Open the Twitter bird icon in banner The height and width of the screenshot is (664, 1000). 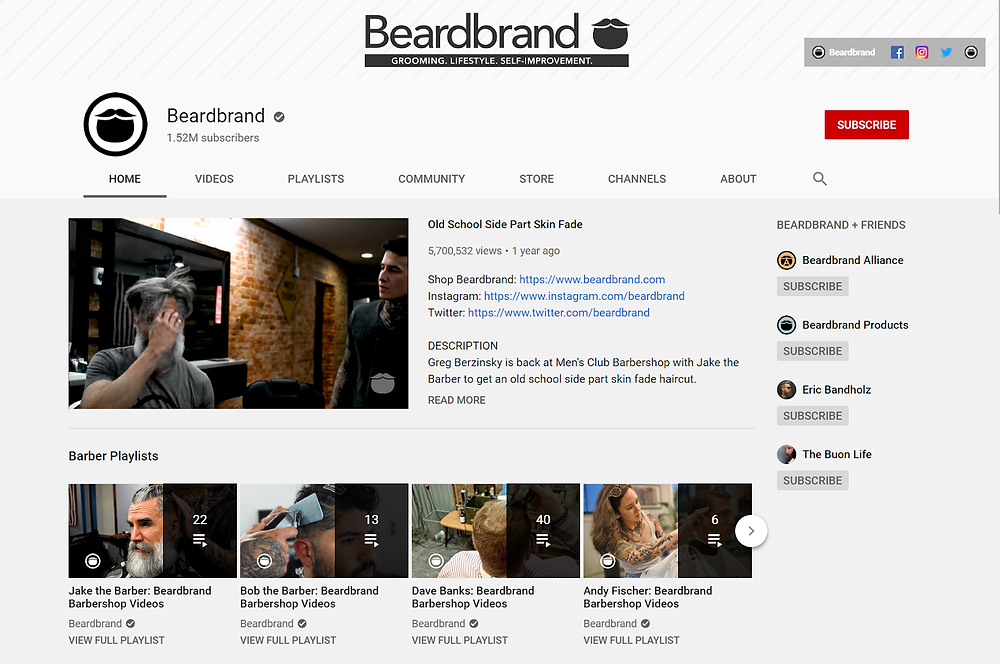(946, 52)
